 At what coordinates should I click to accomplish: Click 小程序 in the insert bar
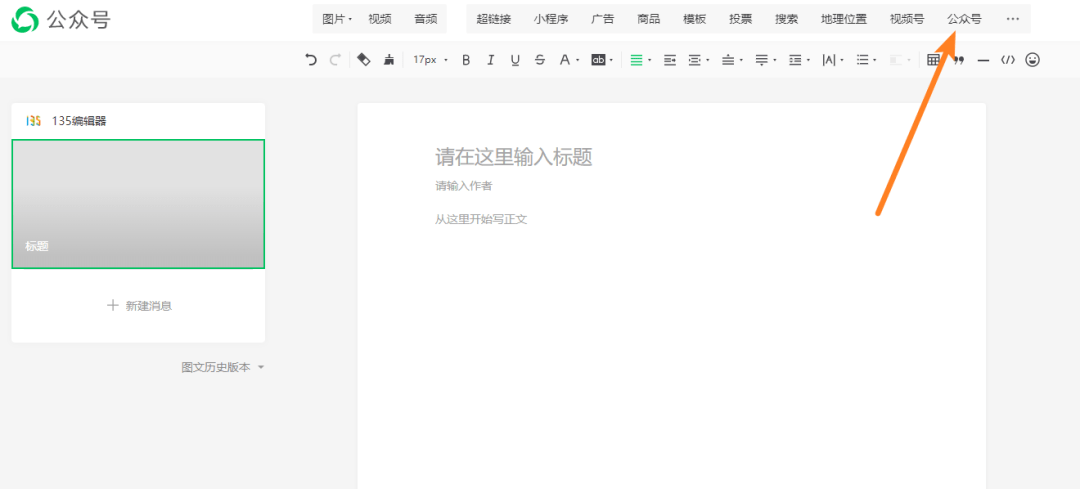[x=551, y=19]
